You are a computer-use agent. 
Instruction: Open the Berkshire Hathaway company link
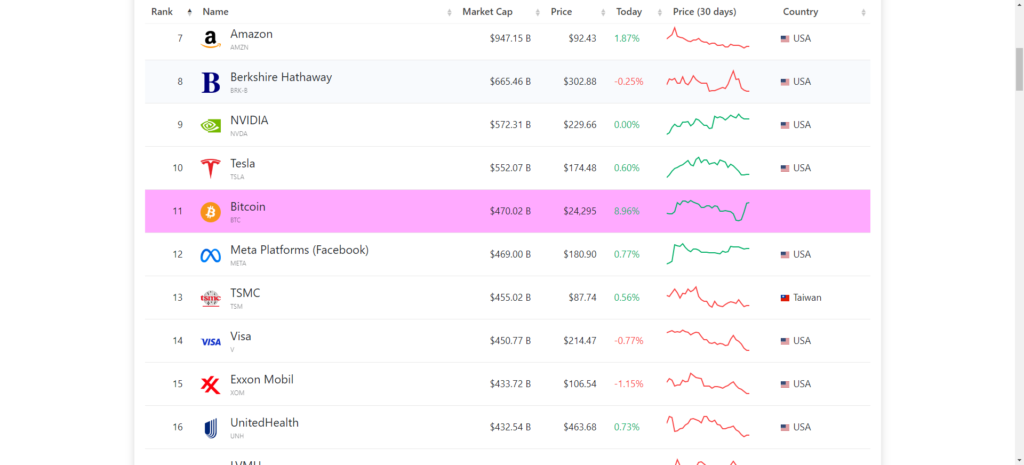pyautogui.click(x=281, y=77)
